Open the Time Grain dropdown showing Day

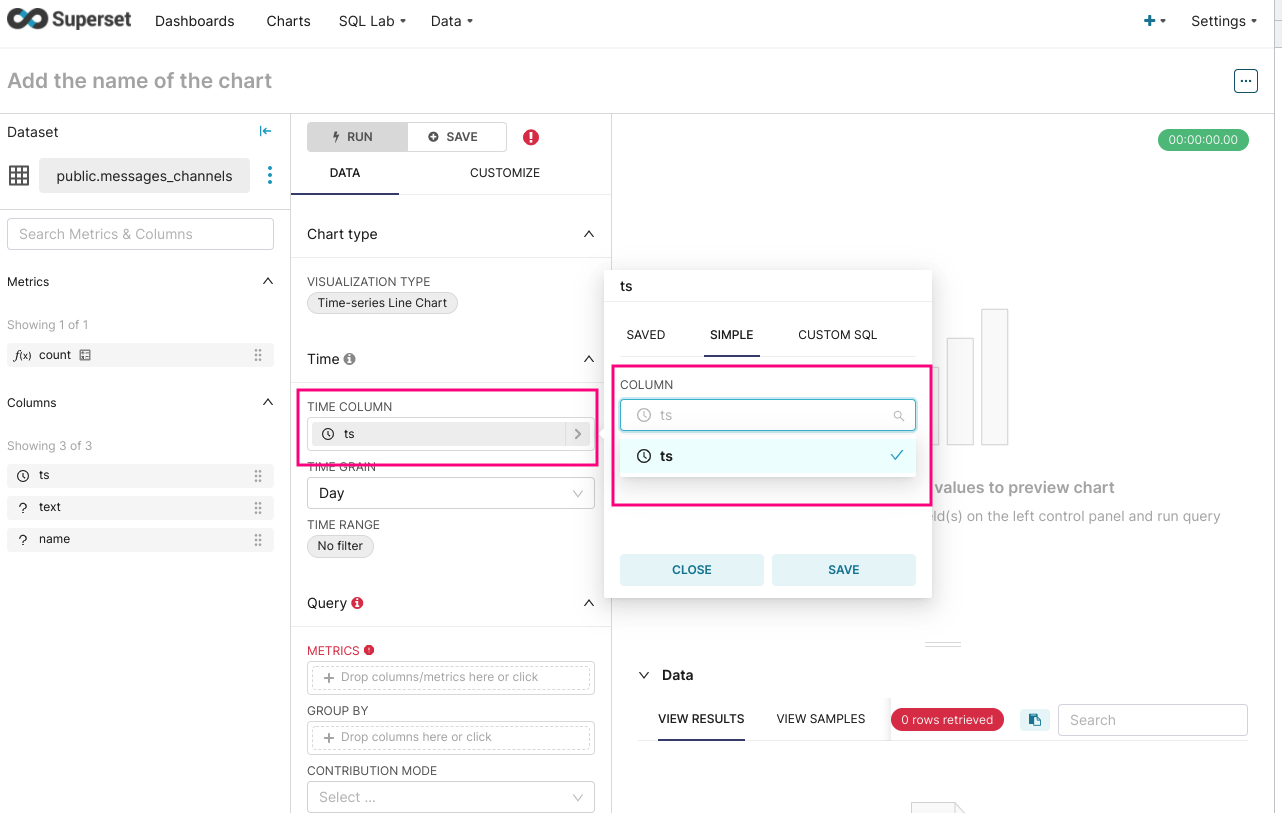tap(450, 493)
